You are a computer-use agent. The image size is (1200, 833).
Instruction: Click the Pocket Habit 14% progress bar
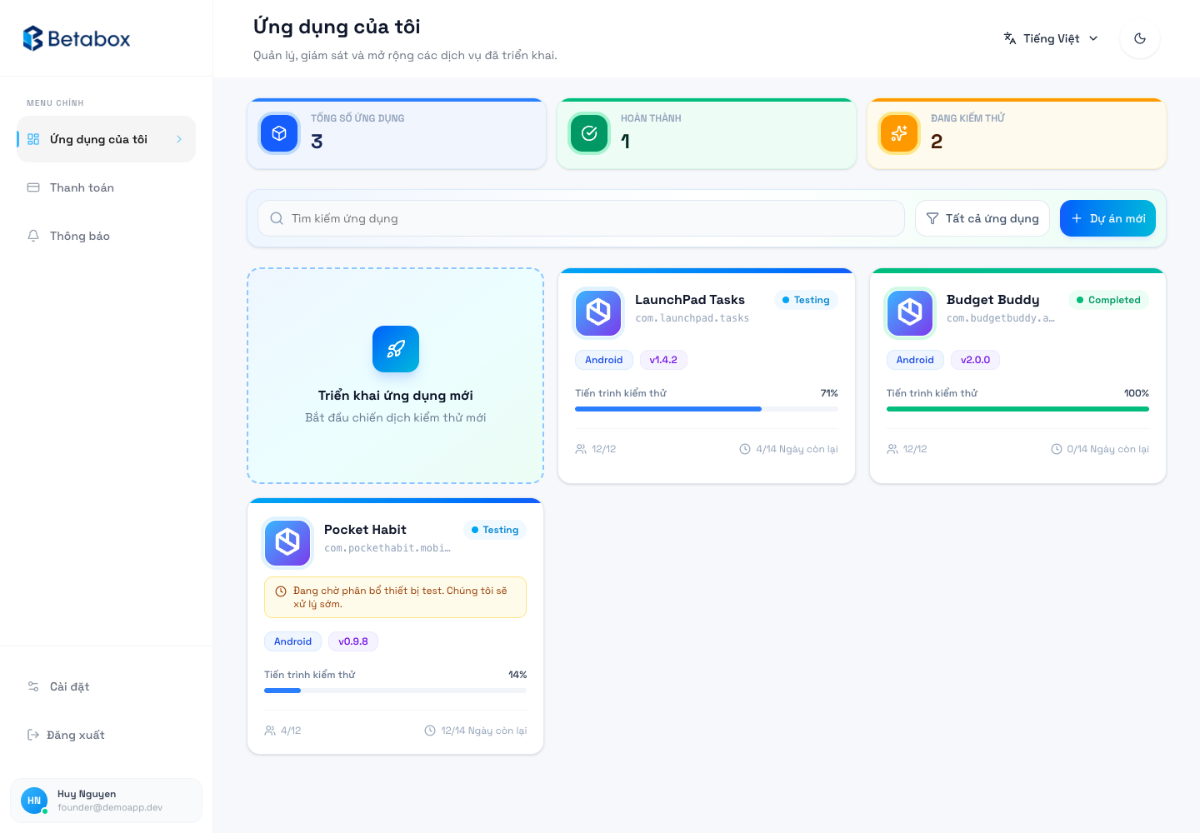[395, 690]
